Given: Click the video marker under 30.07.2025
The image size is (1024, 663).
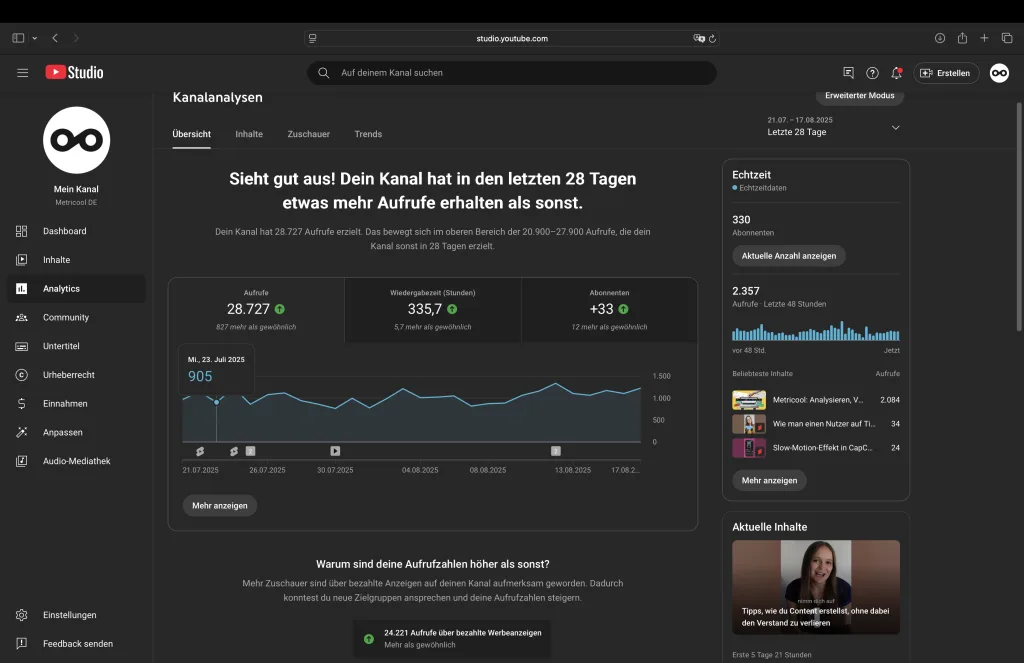Looking at the screenshot, I should (335, 451).
